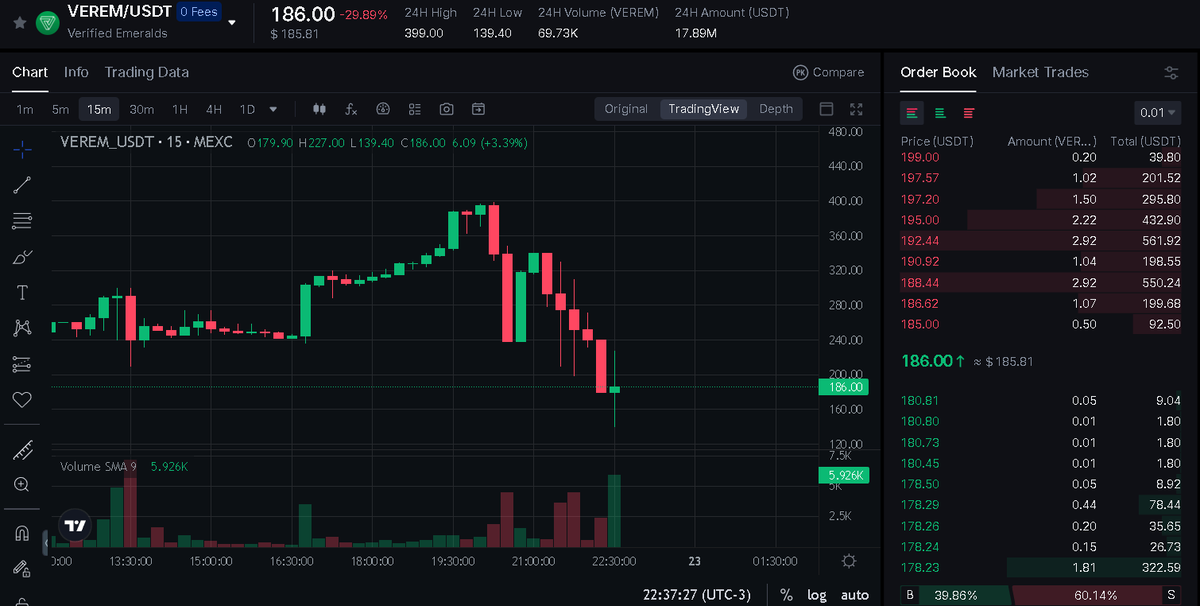Screen dimensions: 1200x606
Task: Select the brush drawing tool
Action: (x=22, y=257)
